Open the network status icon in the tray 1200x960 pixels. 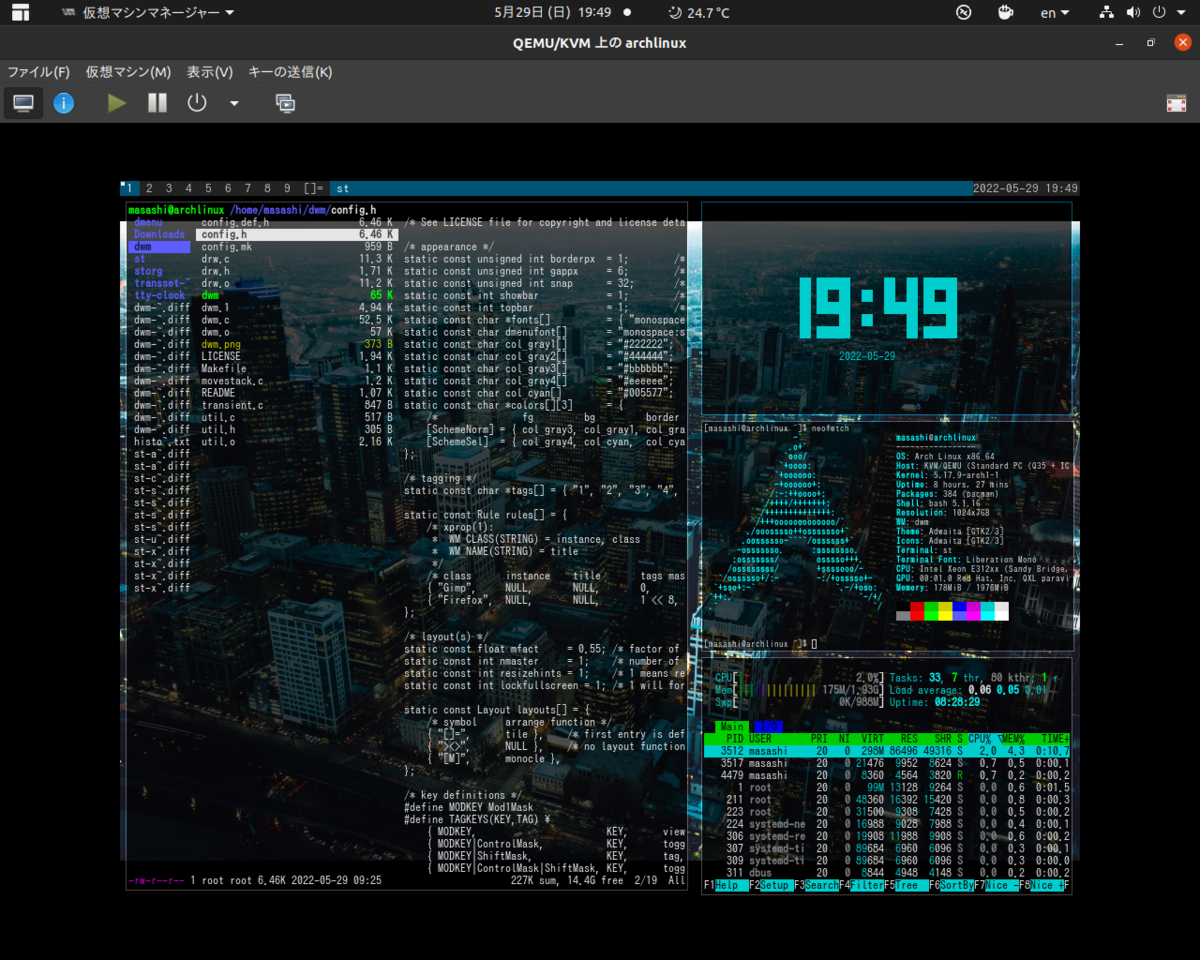pos(1106,13)
